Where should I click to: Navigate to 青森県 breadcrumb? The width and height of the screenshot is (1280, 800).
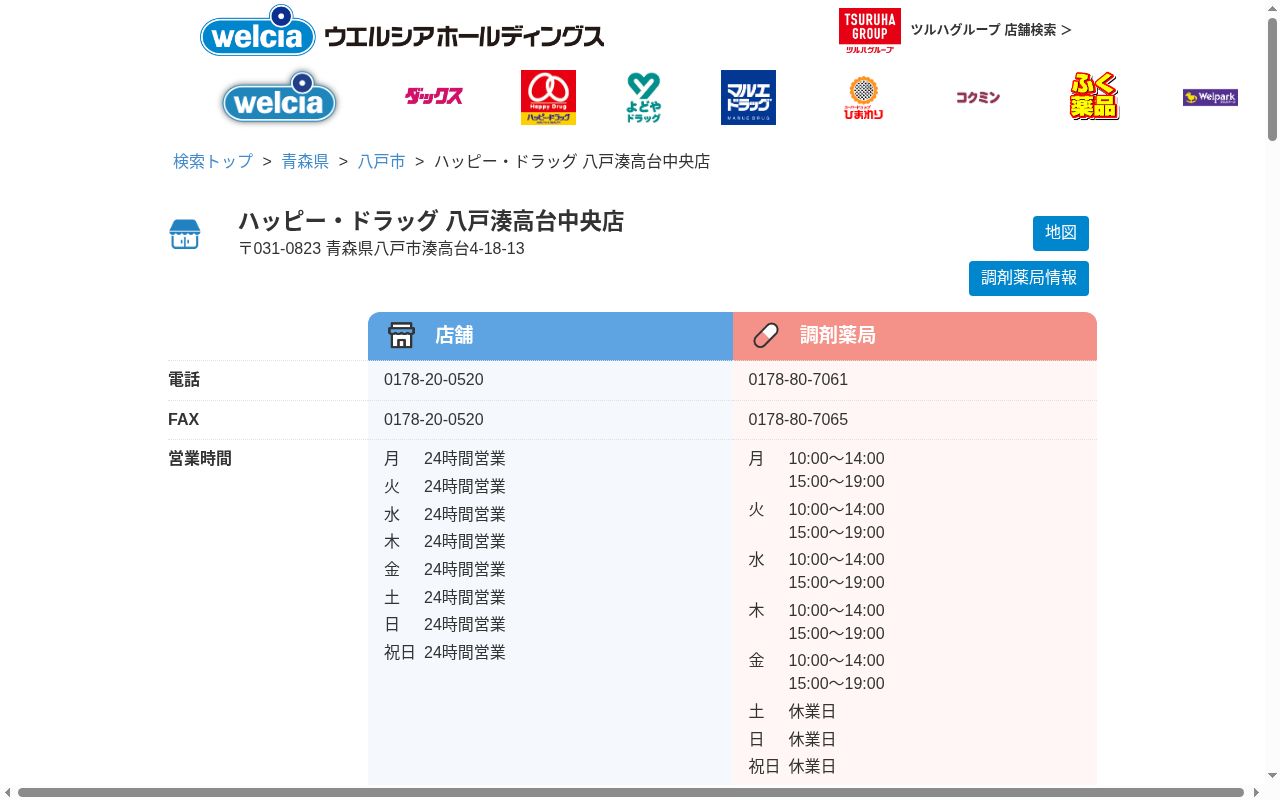(x=305, y=161)
